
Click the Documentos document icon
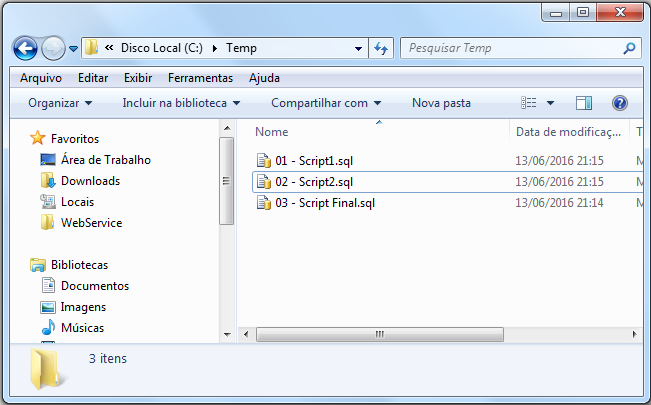pos(48,285)
